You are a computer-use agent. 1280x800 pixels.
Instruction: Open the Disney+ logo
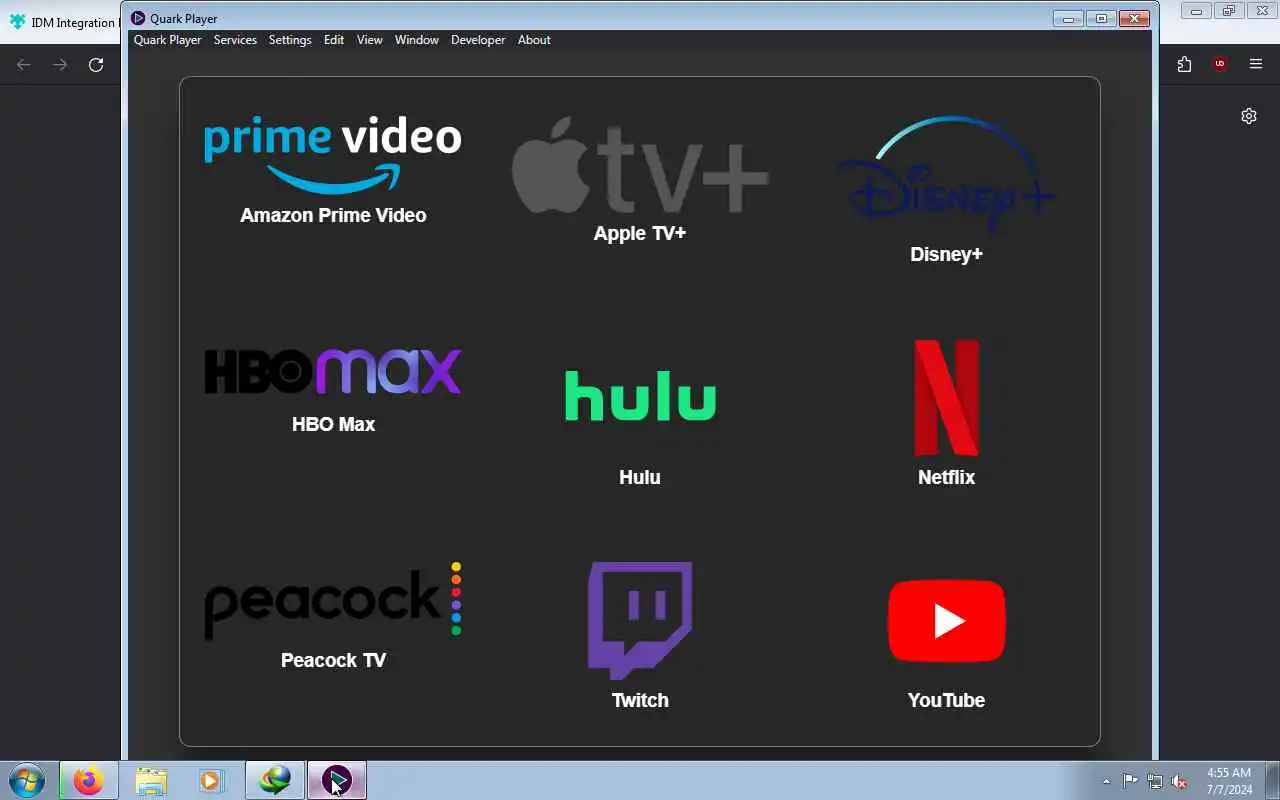(x=946, y=175)
